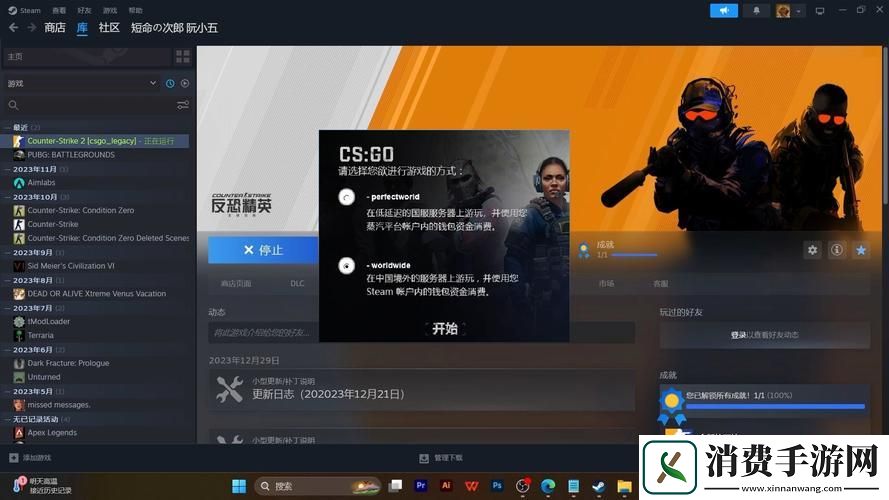Open the Steam logo menu
Screen dimensions: 889x500
[24, 10]
